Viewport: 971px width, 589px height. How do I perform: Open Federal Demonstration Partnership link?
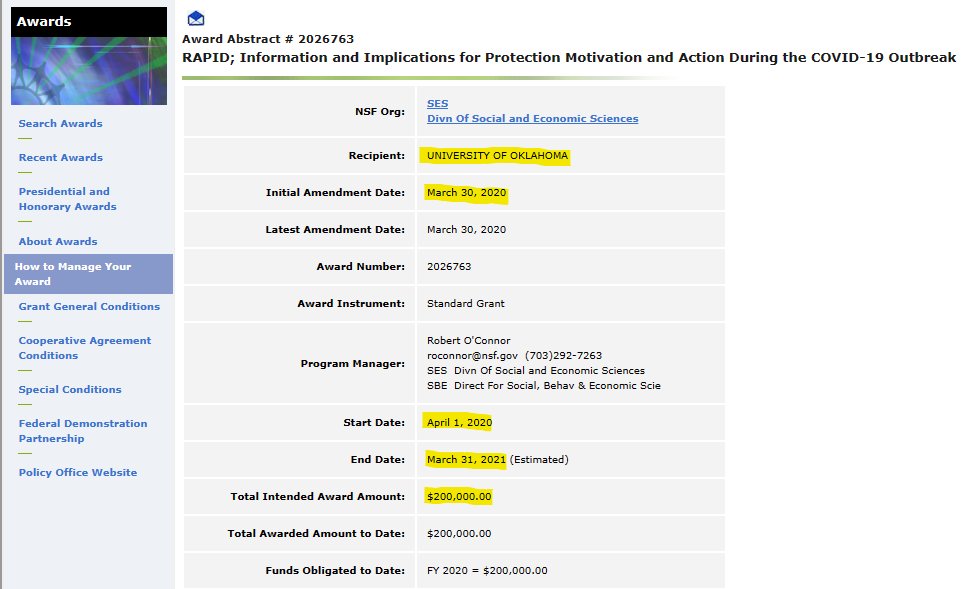[82, 431]
